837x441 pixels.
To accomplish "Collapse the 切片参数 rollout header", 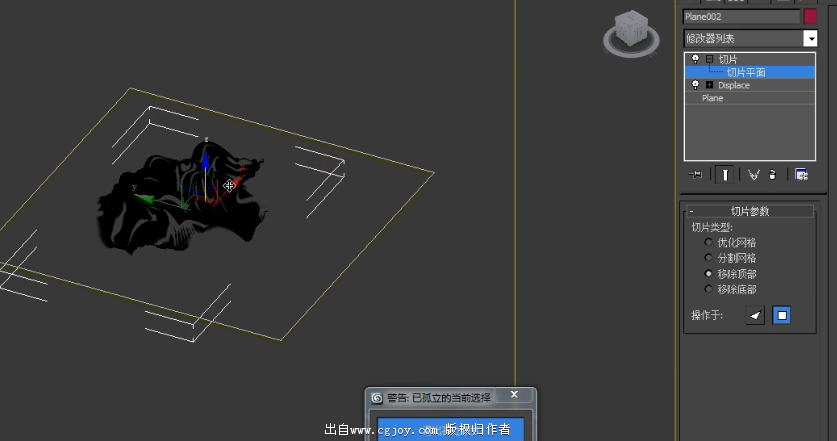I will [x=750, y=211].
